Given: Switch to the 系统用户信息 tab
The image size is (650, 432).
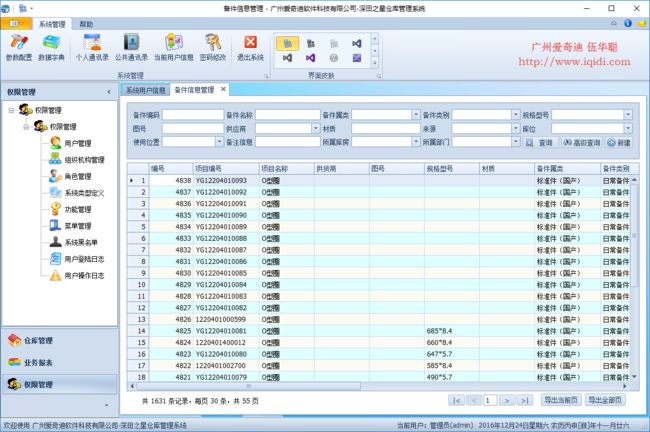Looking at the screenshot, I should point(145,90).
